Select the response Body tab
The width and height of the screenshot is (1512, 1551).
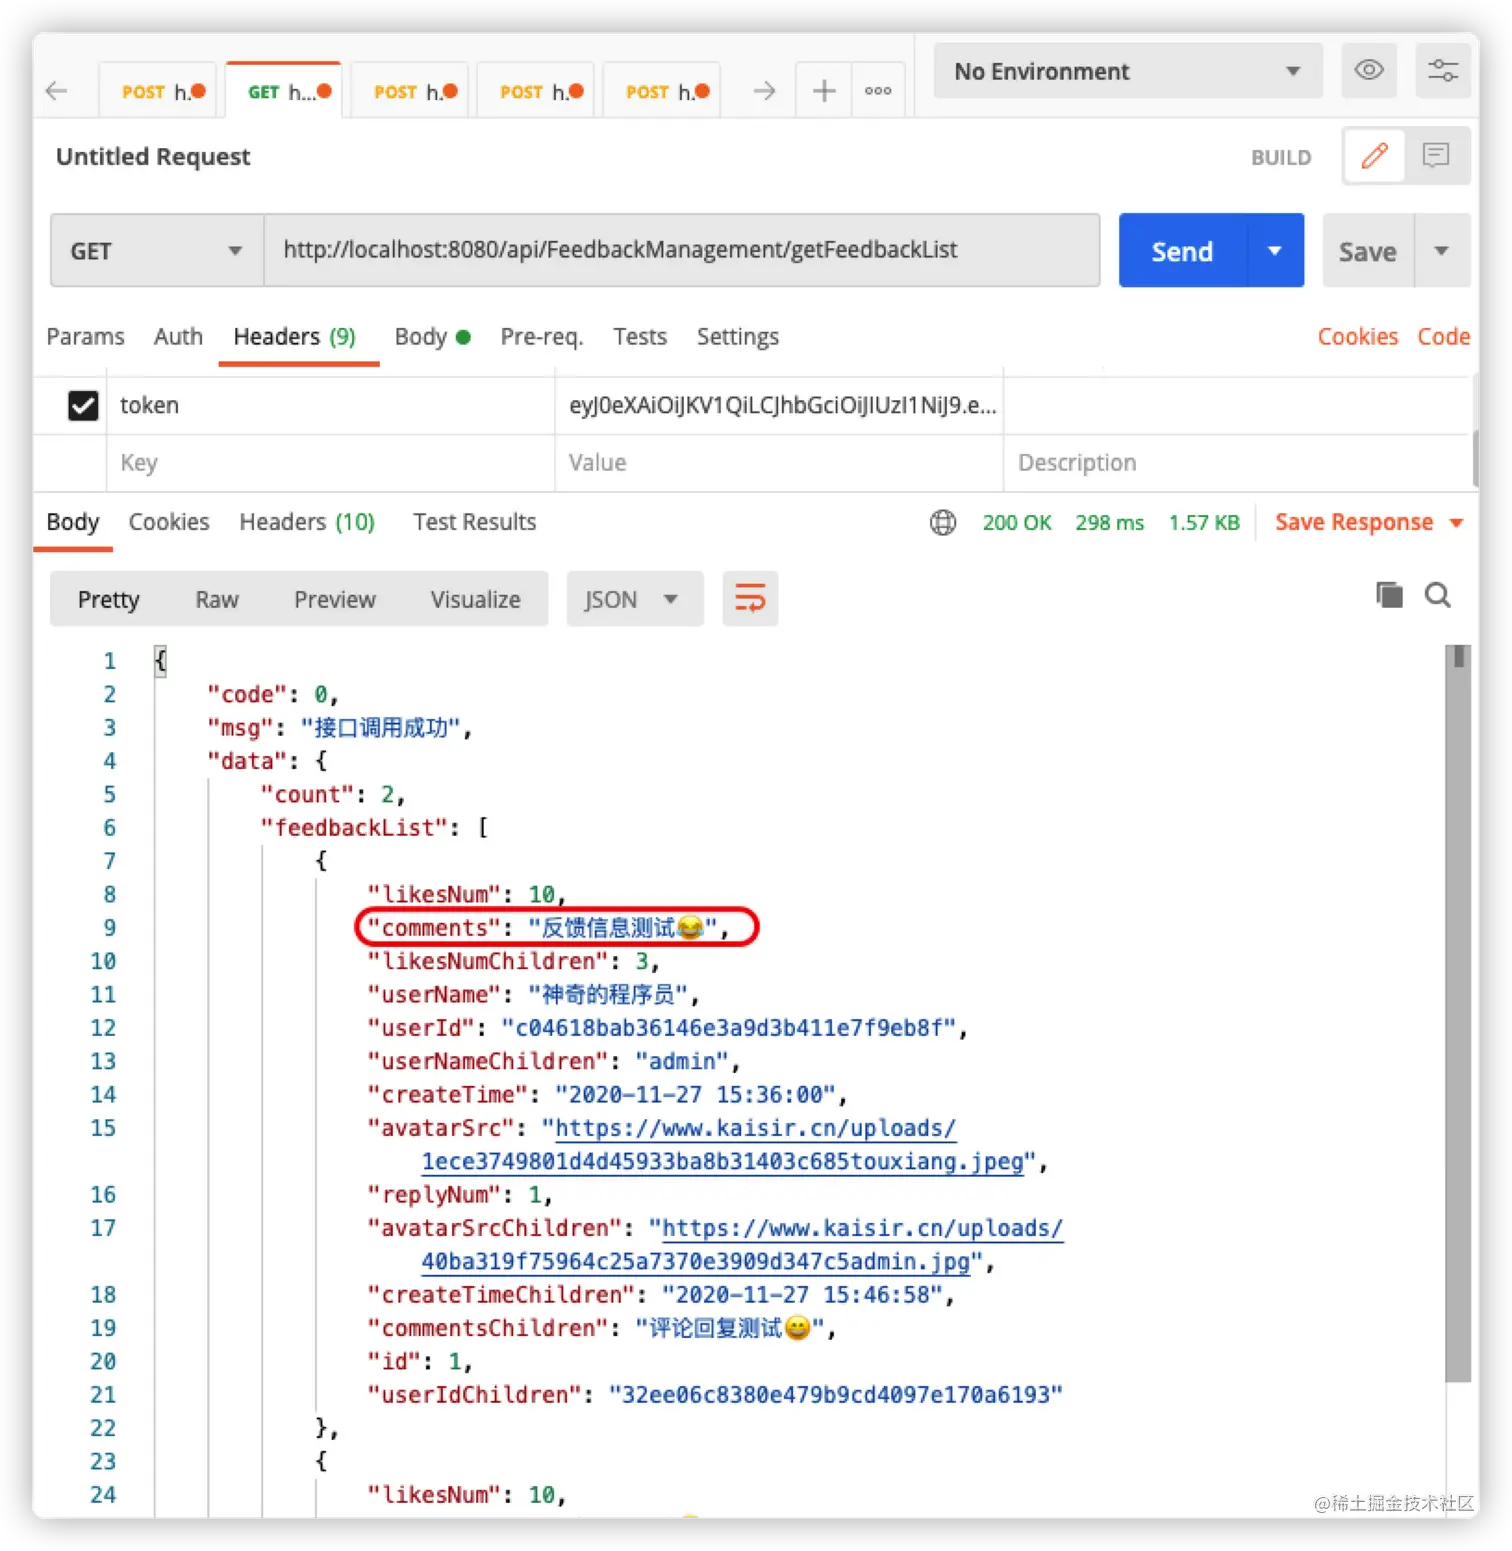point(73,522)
